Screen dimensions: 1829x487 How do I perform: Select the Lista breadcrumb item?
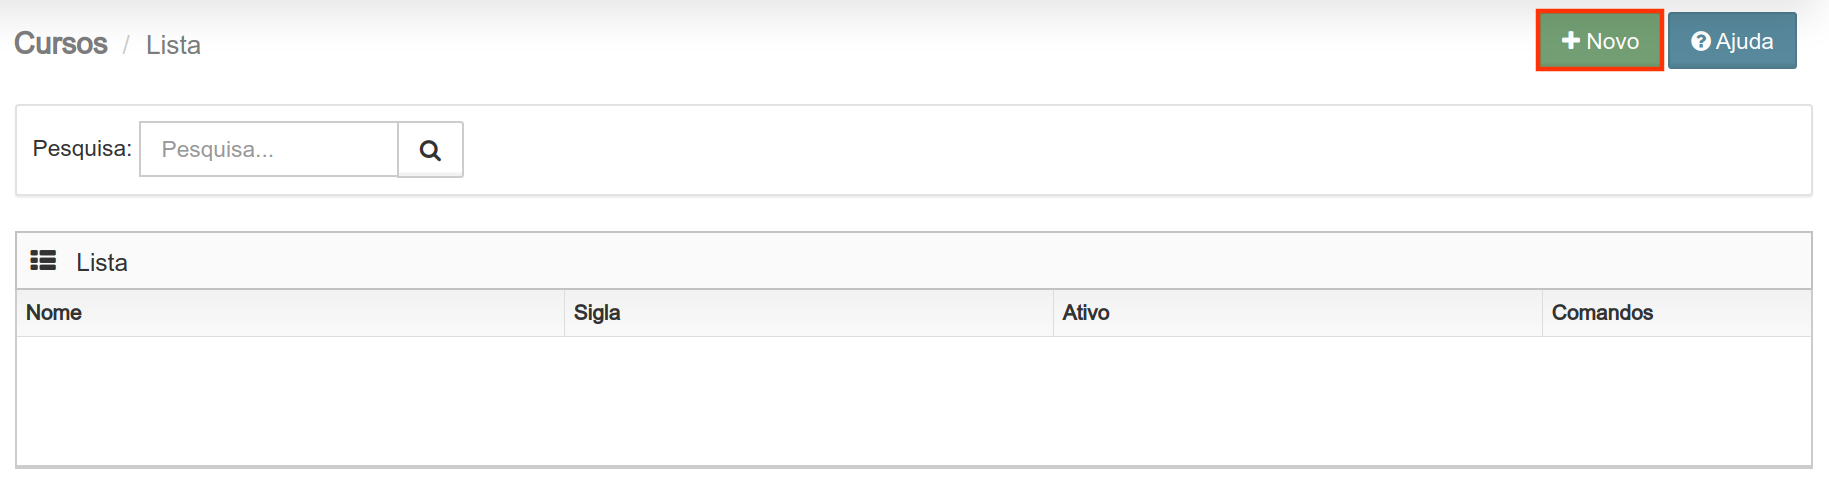click(173, 45)
